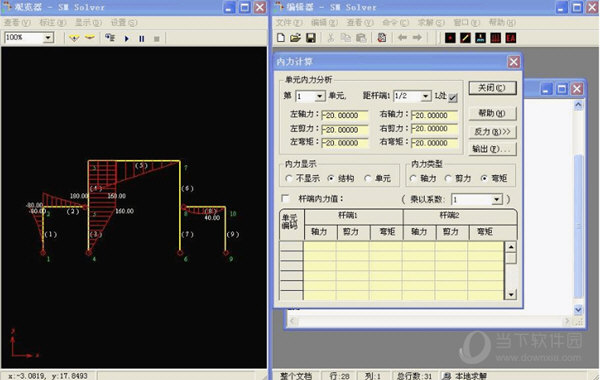The image size is (600, 380).
Task: Click the left arrow back icon
Action: [x=402, y=38]
